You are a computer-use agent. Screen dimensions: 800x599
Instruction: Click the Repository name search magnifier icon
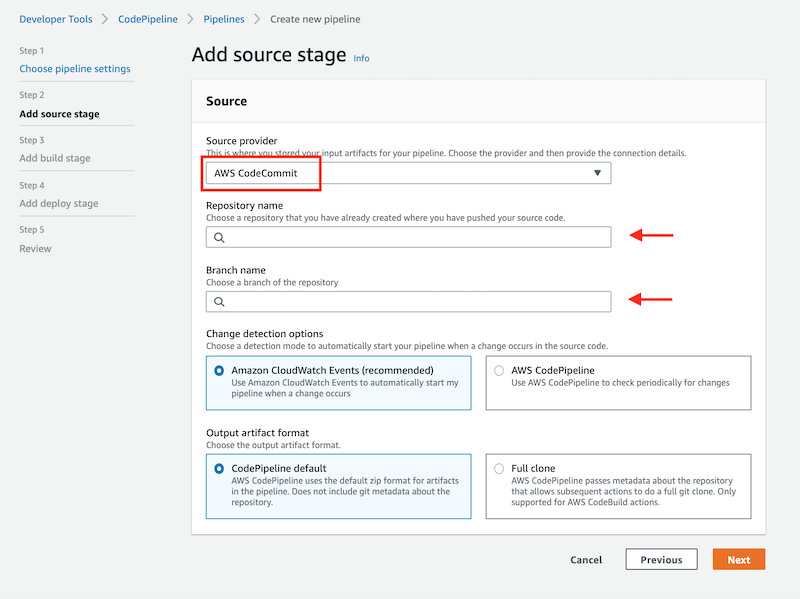click(219, 237)
